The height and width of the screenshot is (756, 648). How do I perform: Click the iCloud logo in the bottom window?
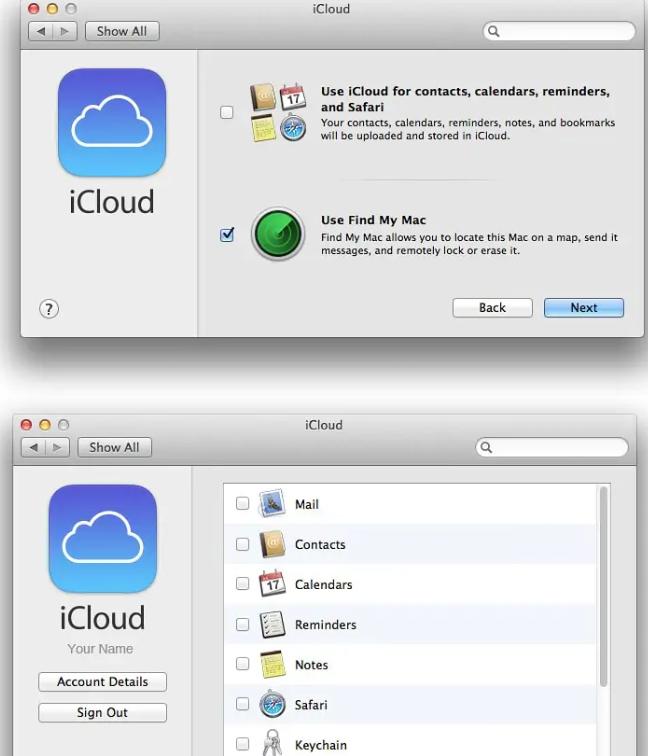tap(103, 539)
